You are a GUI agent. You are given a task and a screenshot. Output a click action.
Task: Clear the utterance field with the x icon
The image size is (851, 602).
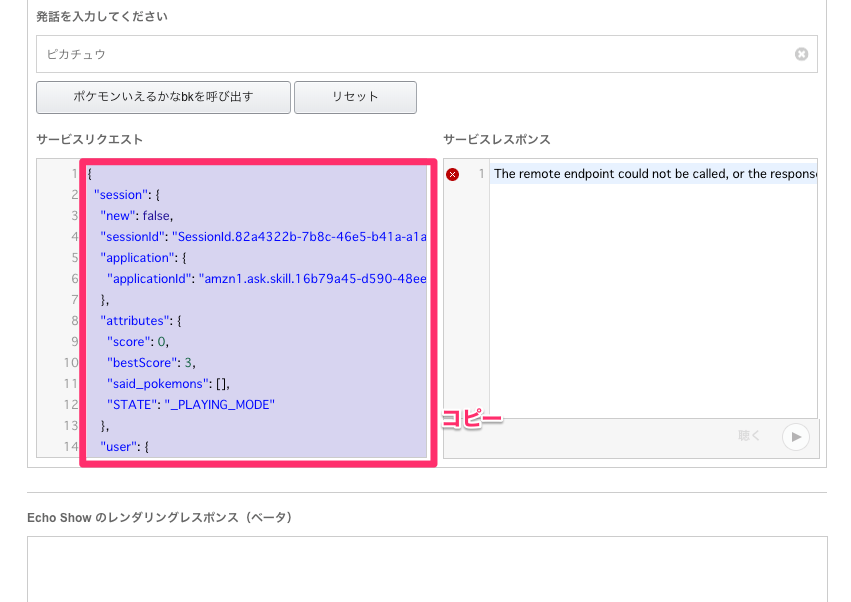click(801, 54)
